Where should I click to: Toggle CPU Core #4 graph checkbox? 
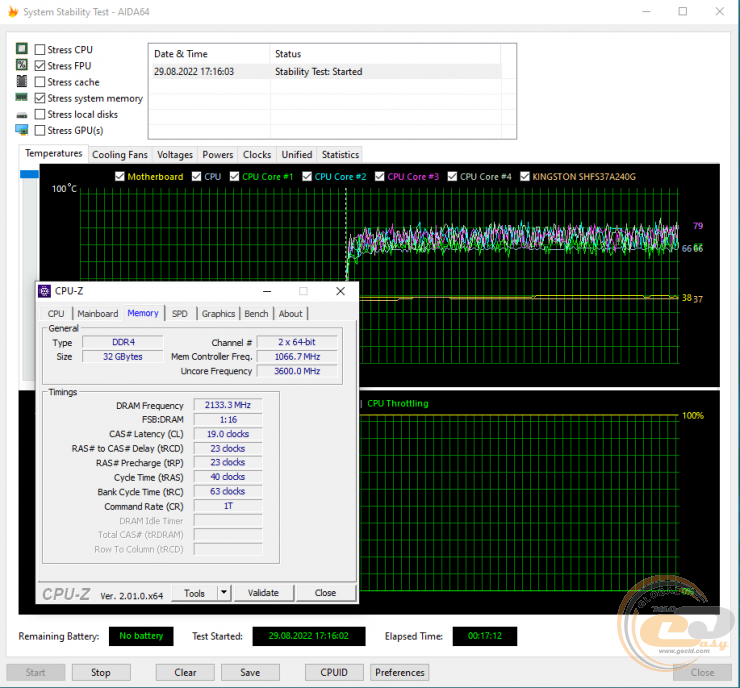(x=453, y=176)
